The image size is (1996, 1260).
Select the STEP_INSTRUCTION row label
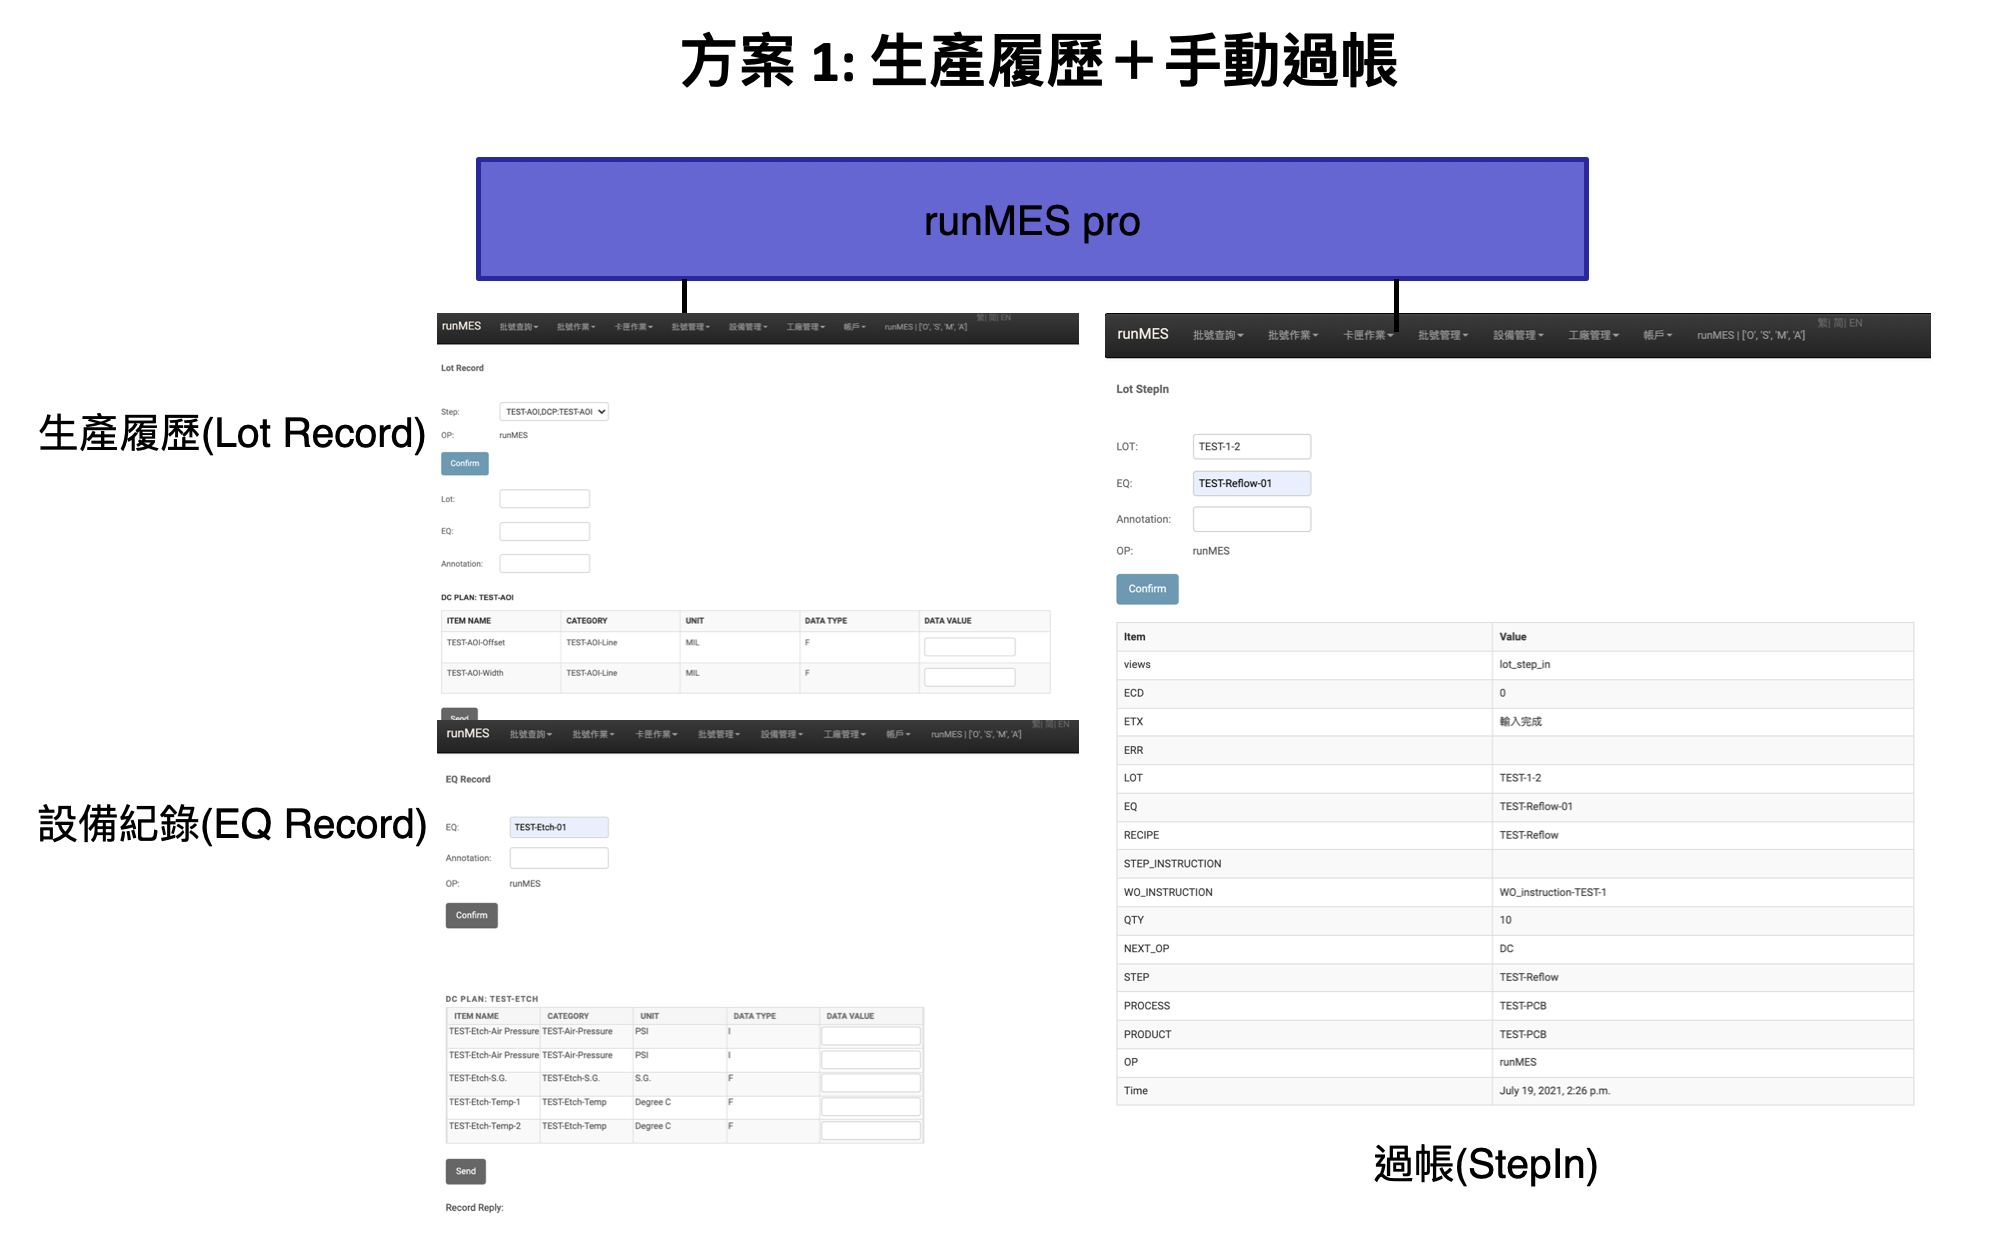click(1172, 863)
